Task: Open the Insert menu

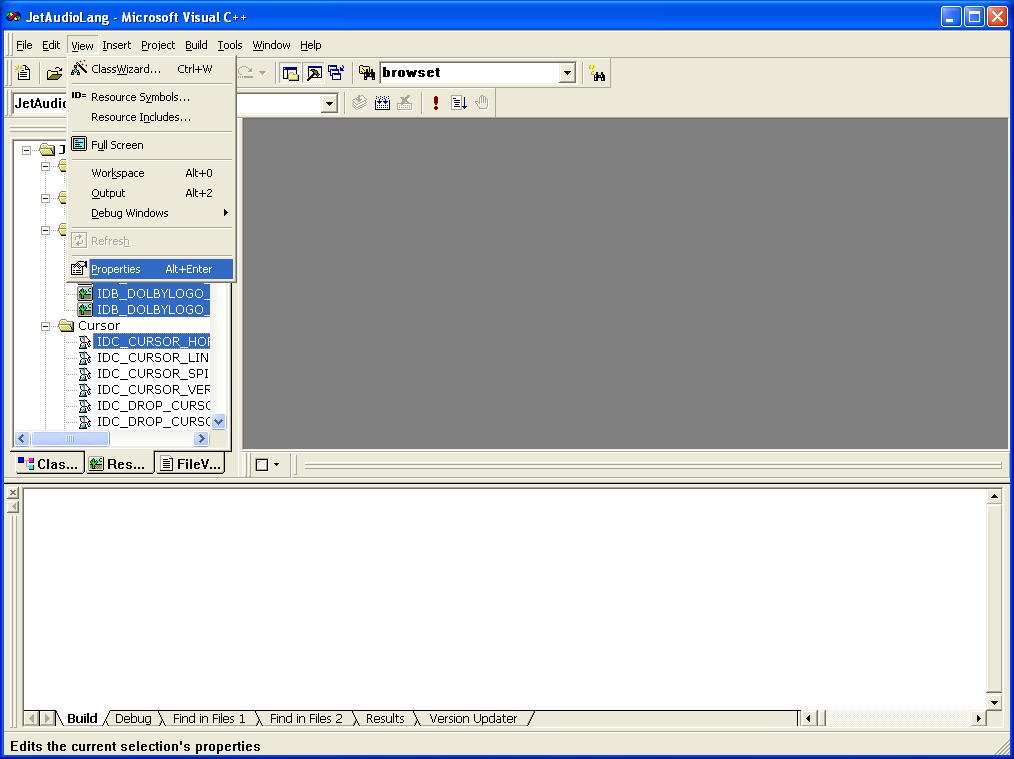Action: click(x=116, y=45)
